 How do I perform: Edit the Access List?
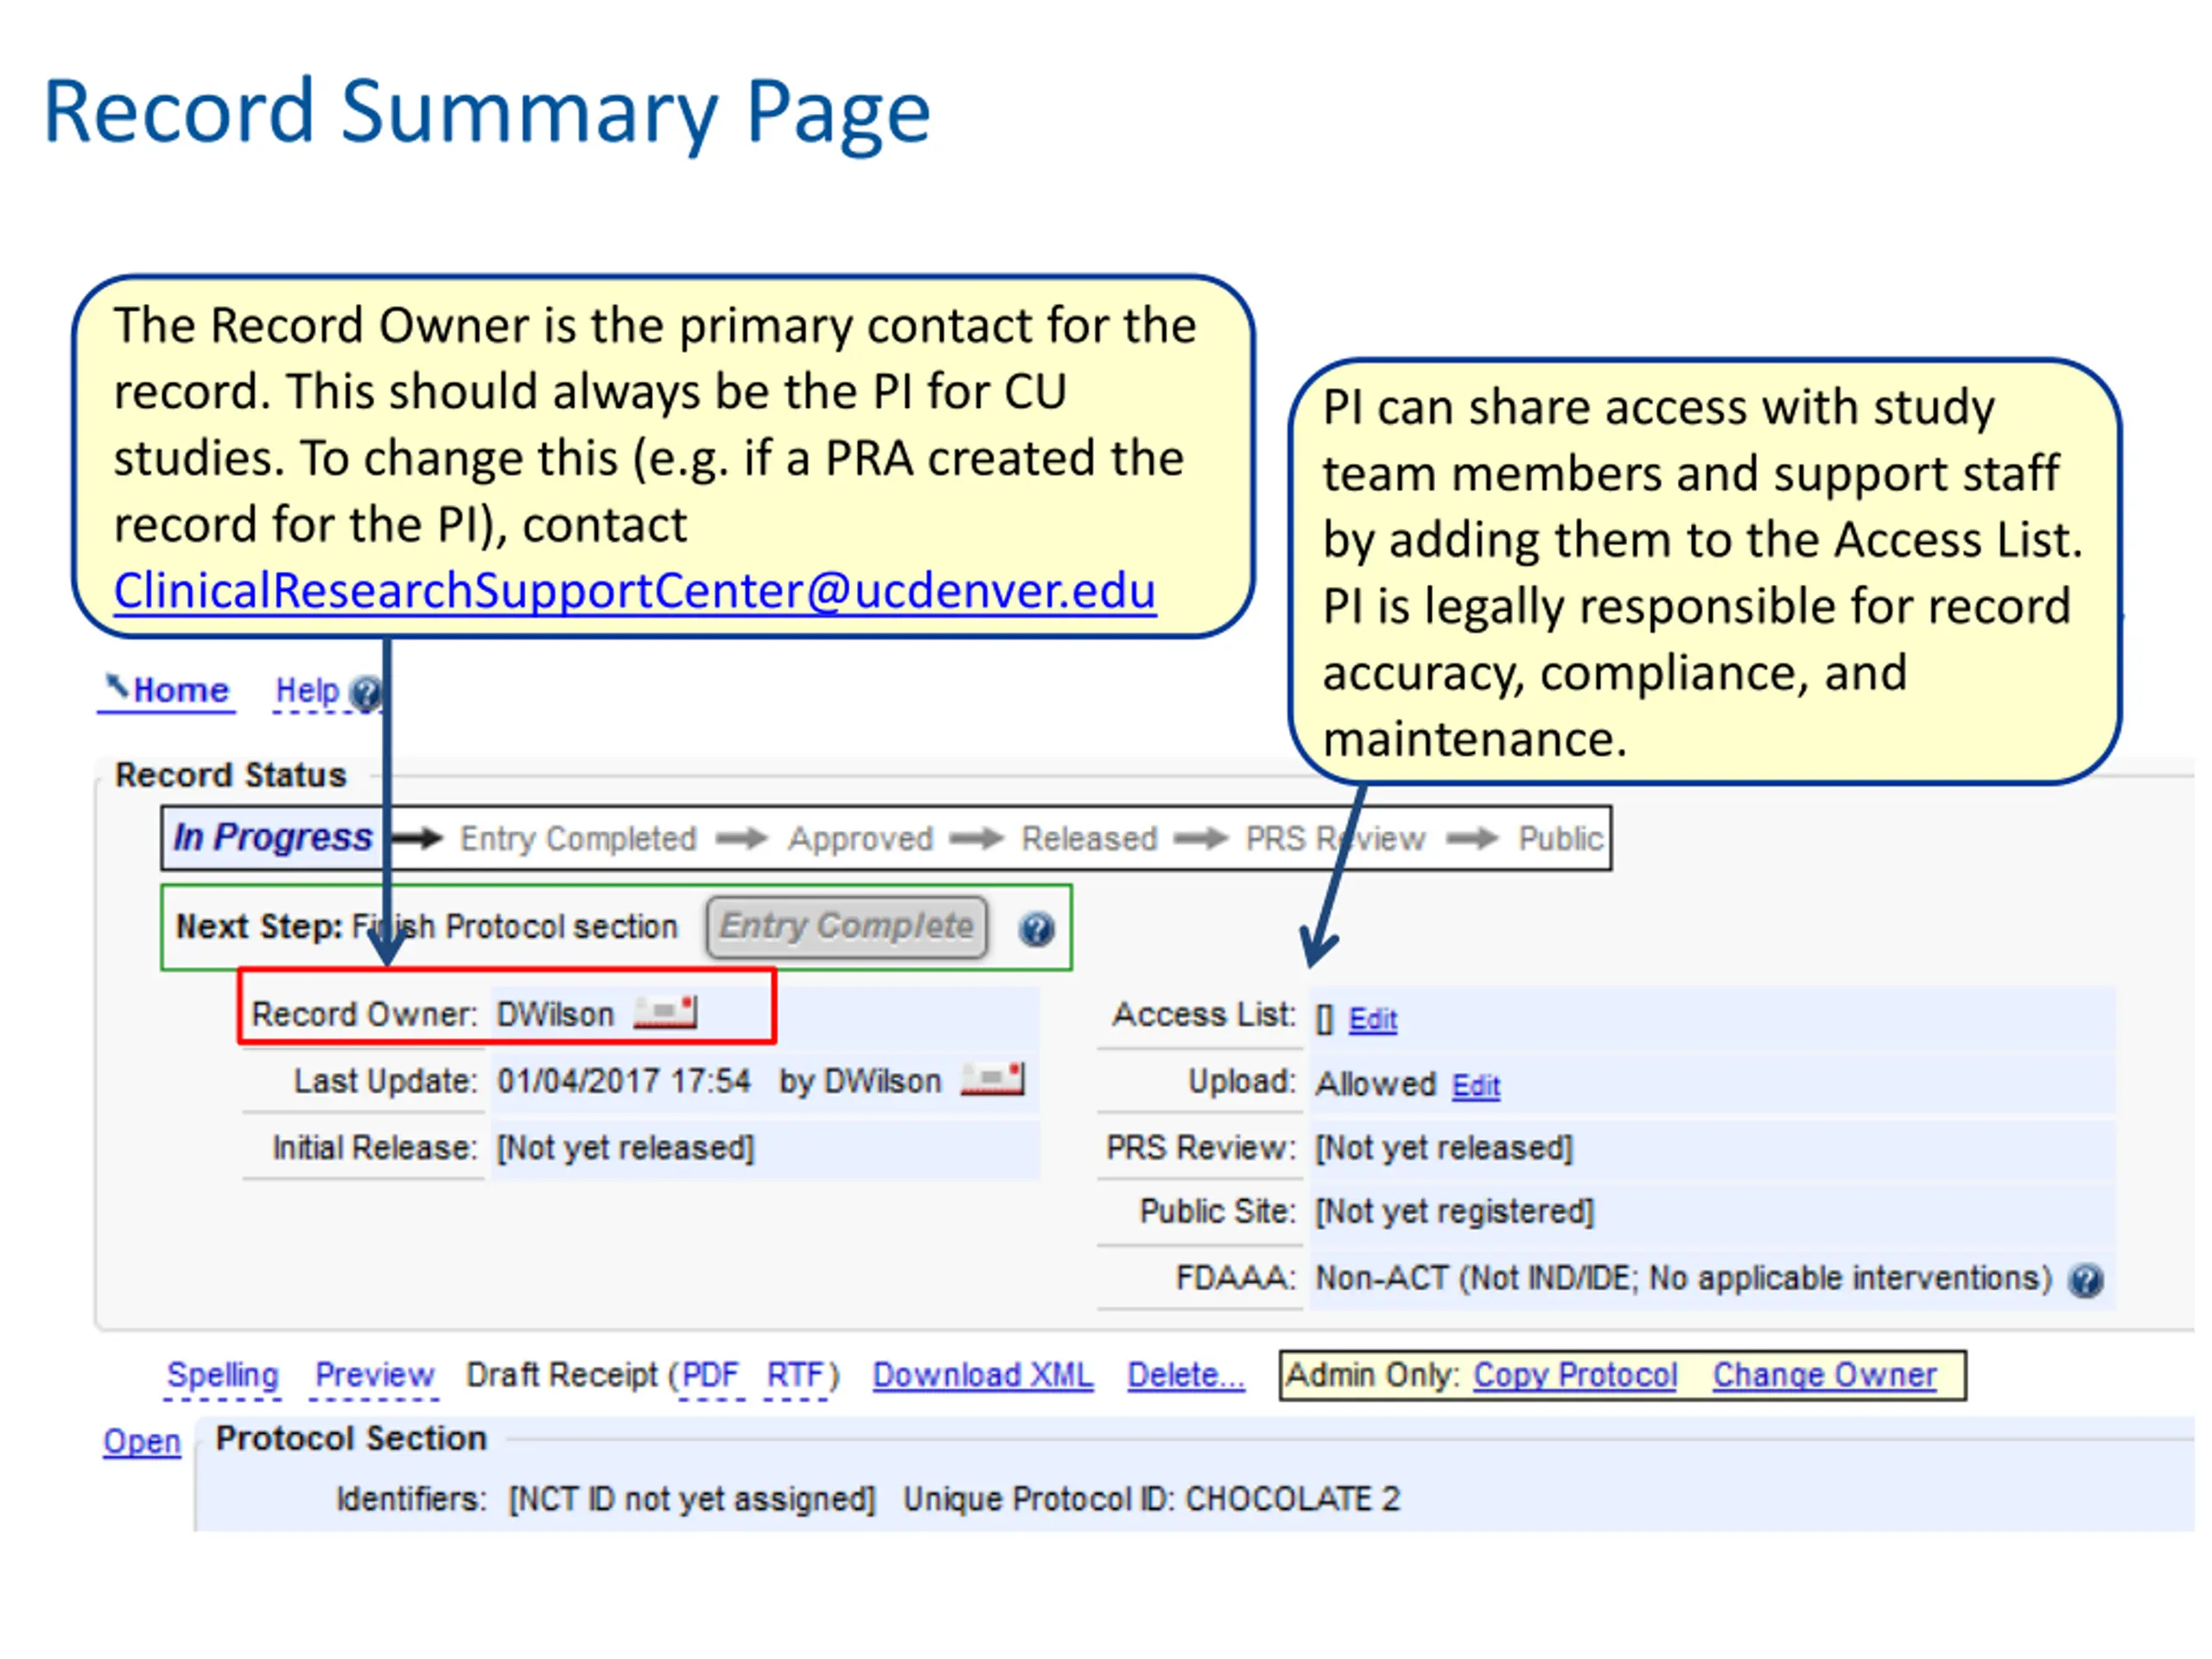pos(1372,1019)
